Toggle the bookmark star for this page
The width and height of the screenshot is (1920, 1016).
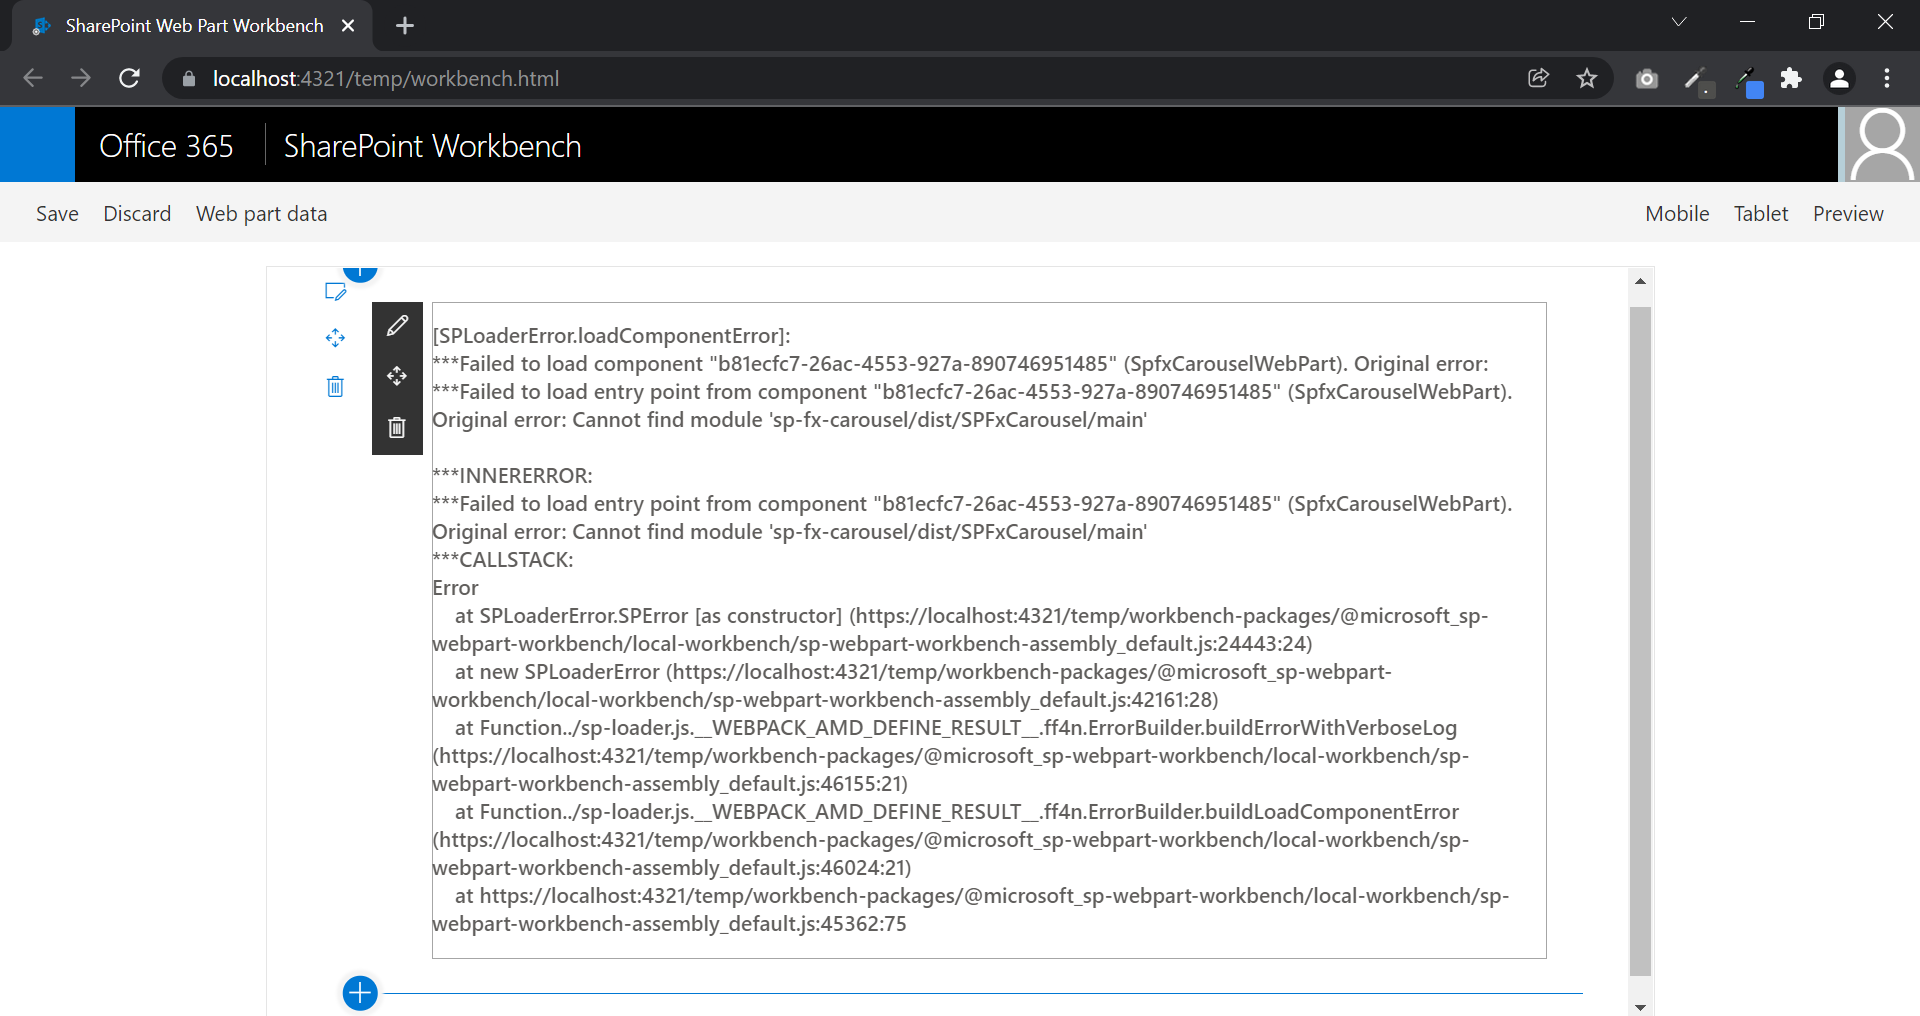click(1587, 78)
